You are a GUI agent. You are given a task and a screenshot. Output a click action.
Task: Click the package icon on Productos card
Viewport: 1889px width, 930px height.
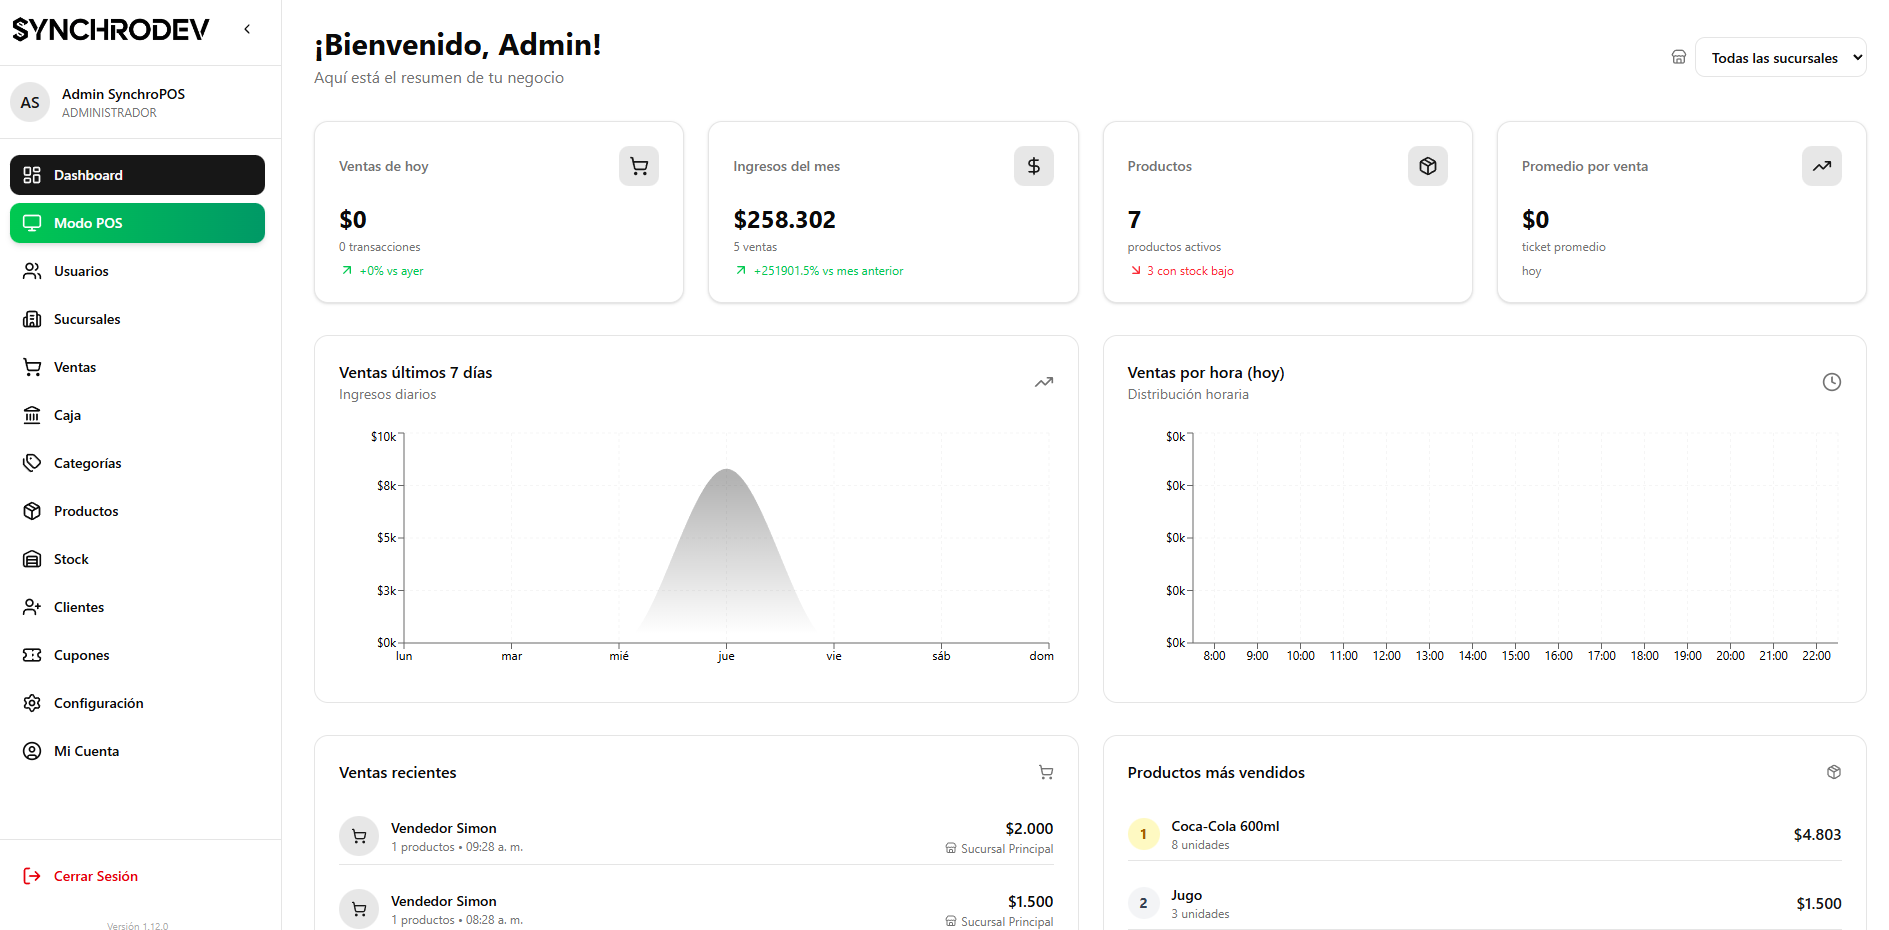[1427, 166]
